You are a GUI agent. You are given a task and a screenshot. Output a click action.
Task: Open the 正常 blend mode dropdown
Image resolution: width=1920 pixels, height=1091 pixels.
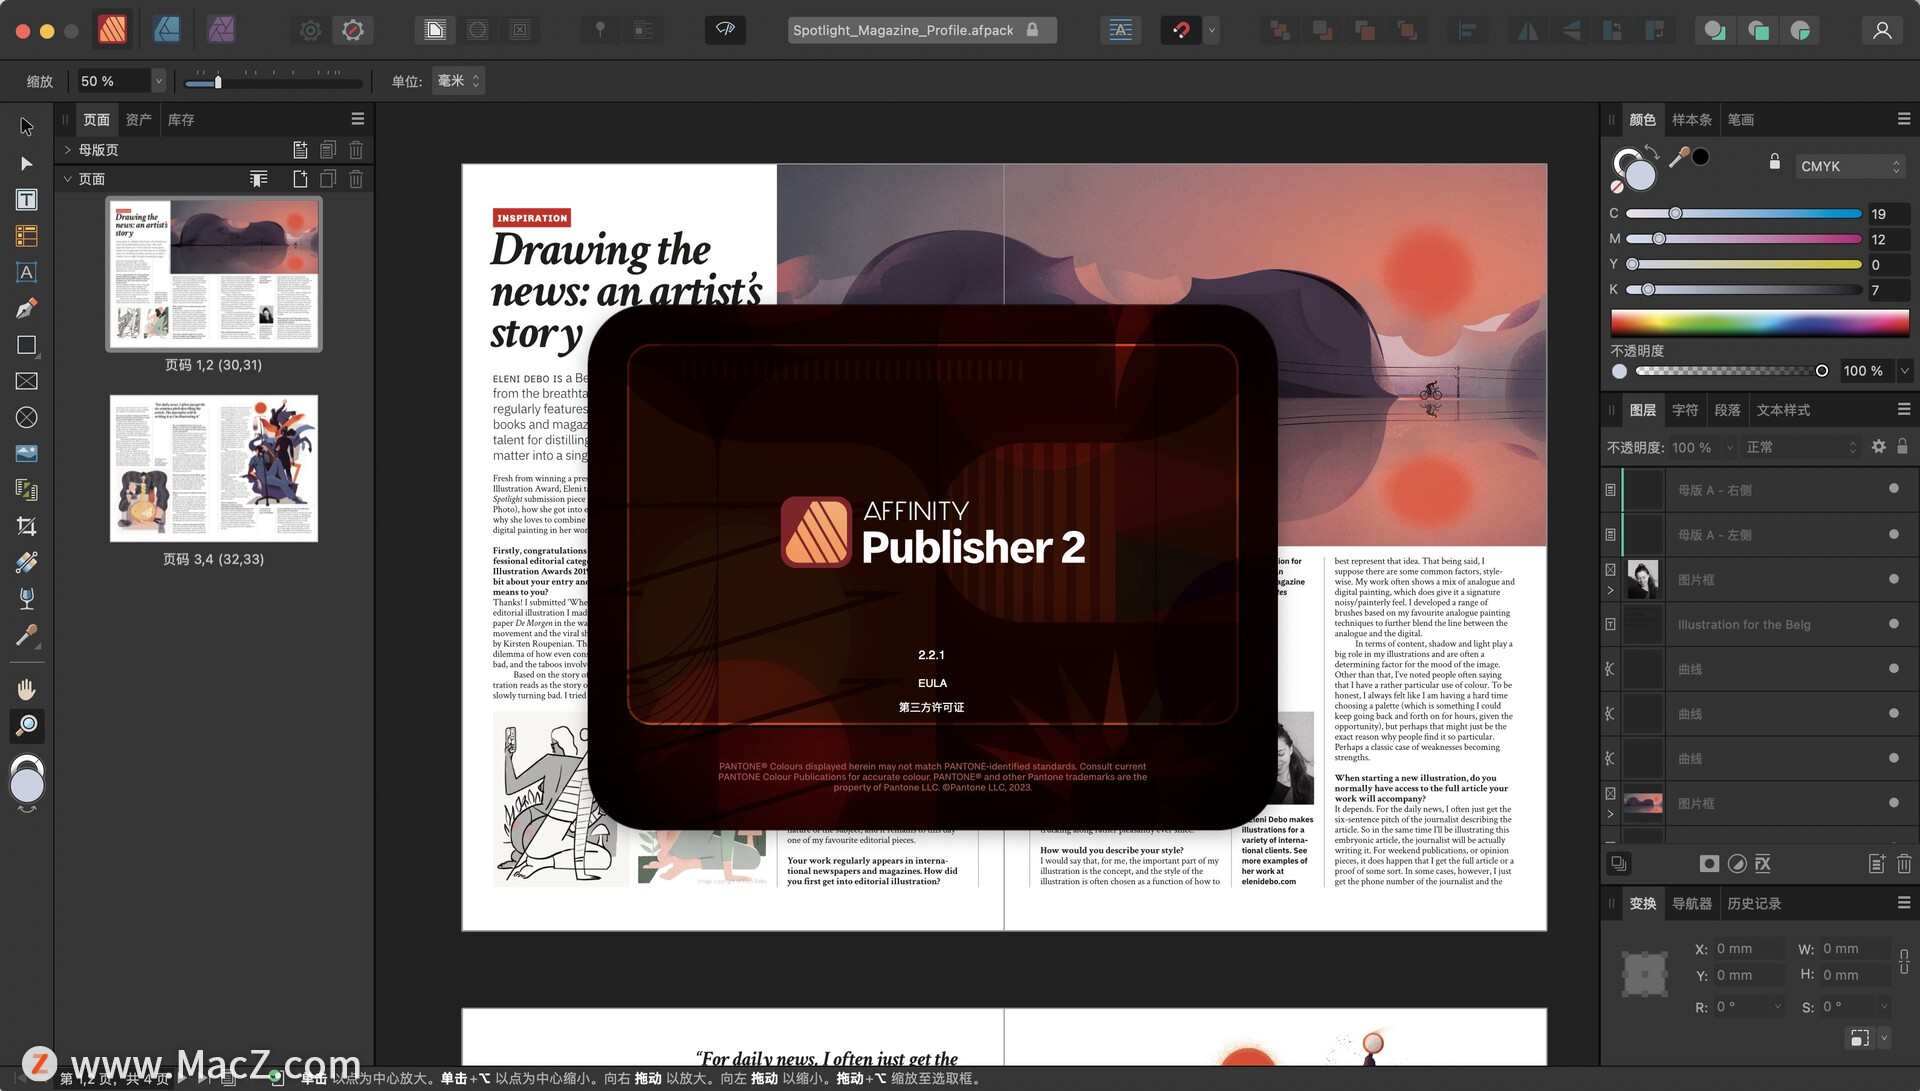[1800, 447]
